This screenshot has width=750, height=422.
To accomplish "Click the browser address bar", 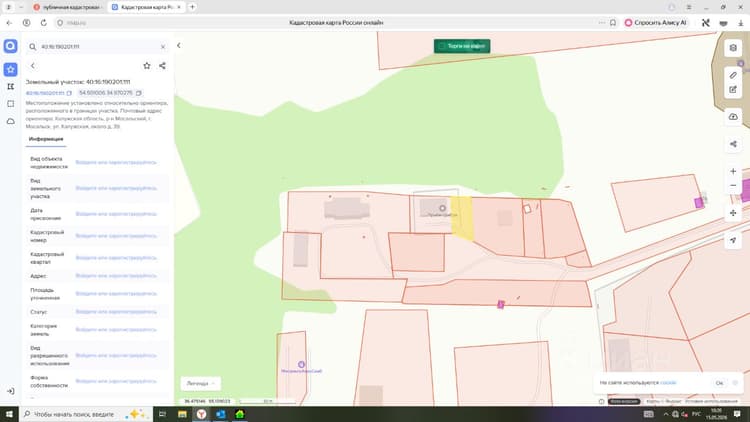I will [335, 22].
